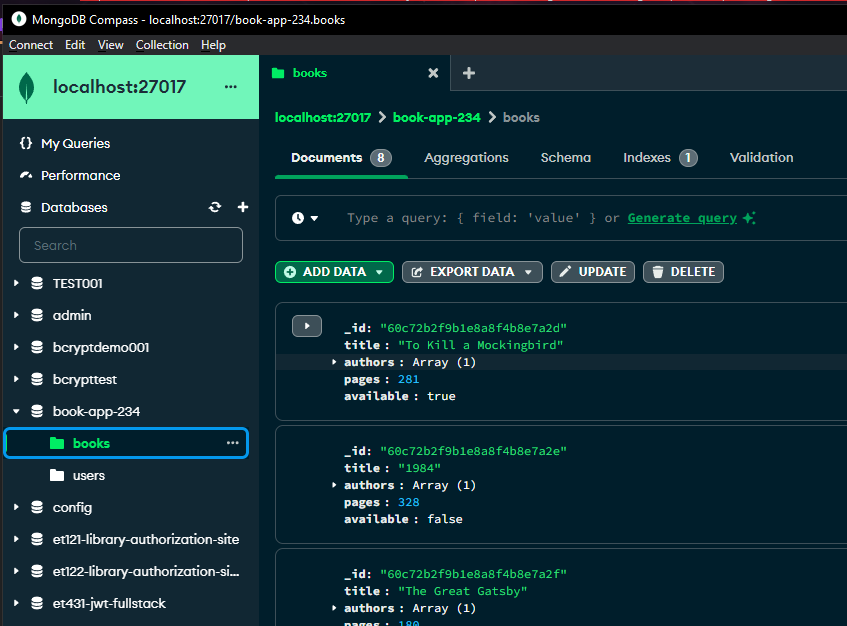847x626 pixels.
Task: Open My Queries in the sidebar
Action: click(76, 143)
